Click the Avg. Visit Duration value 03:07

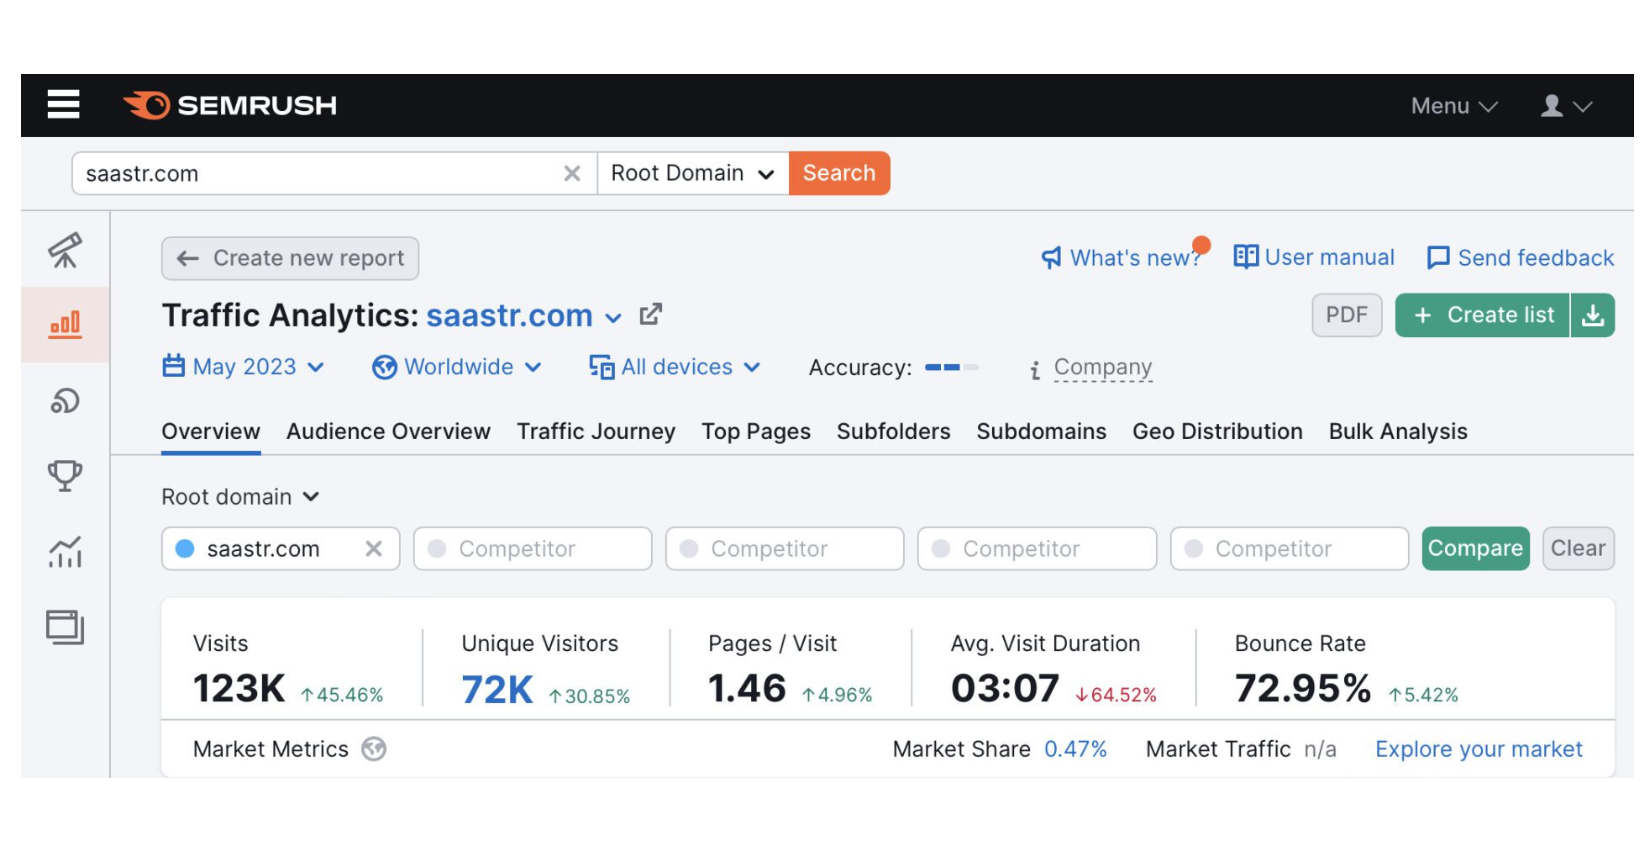1005,689
